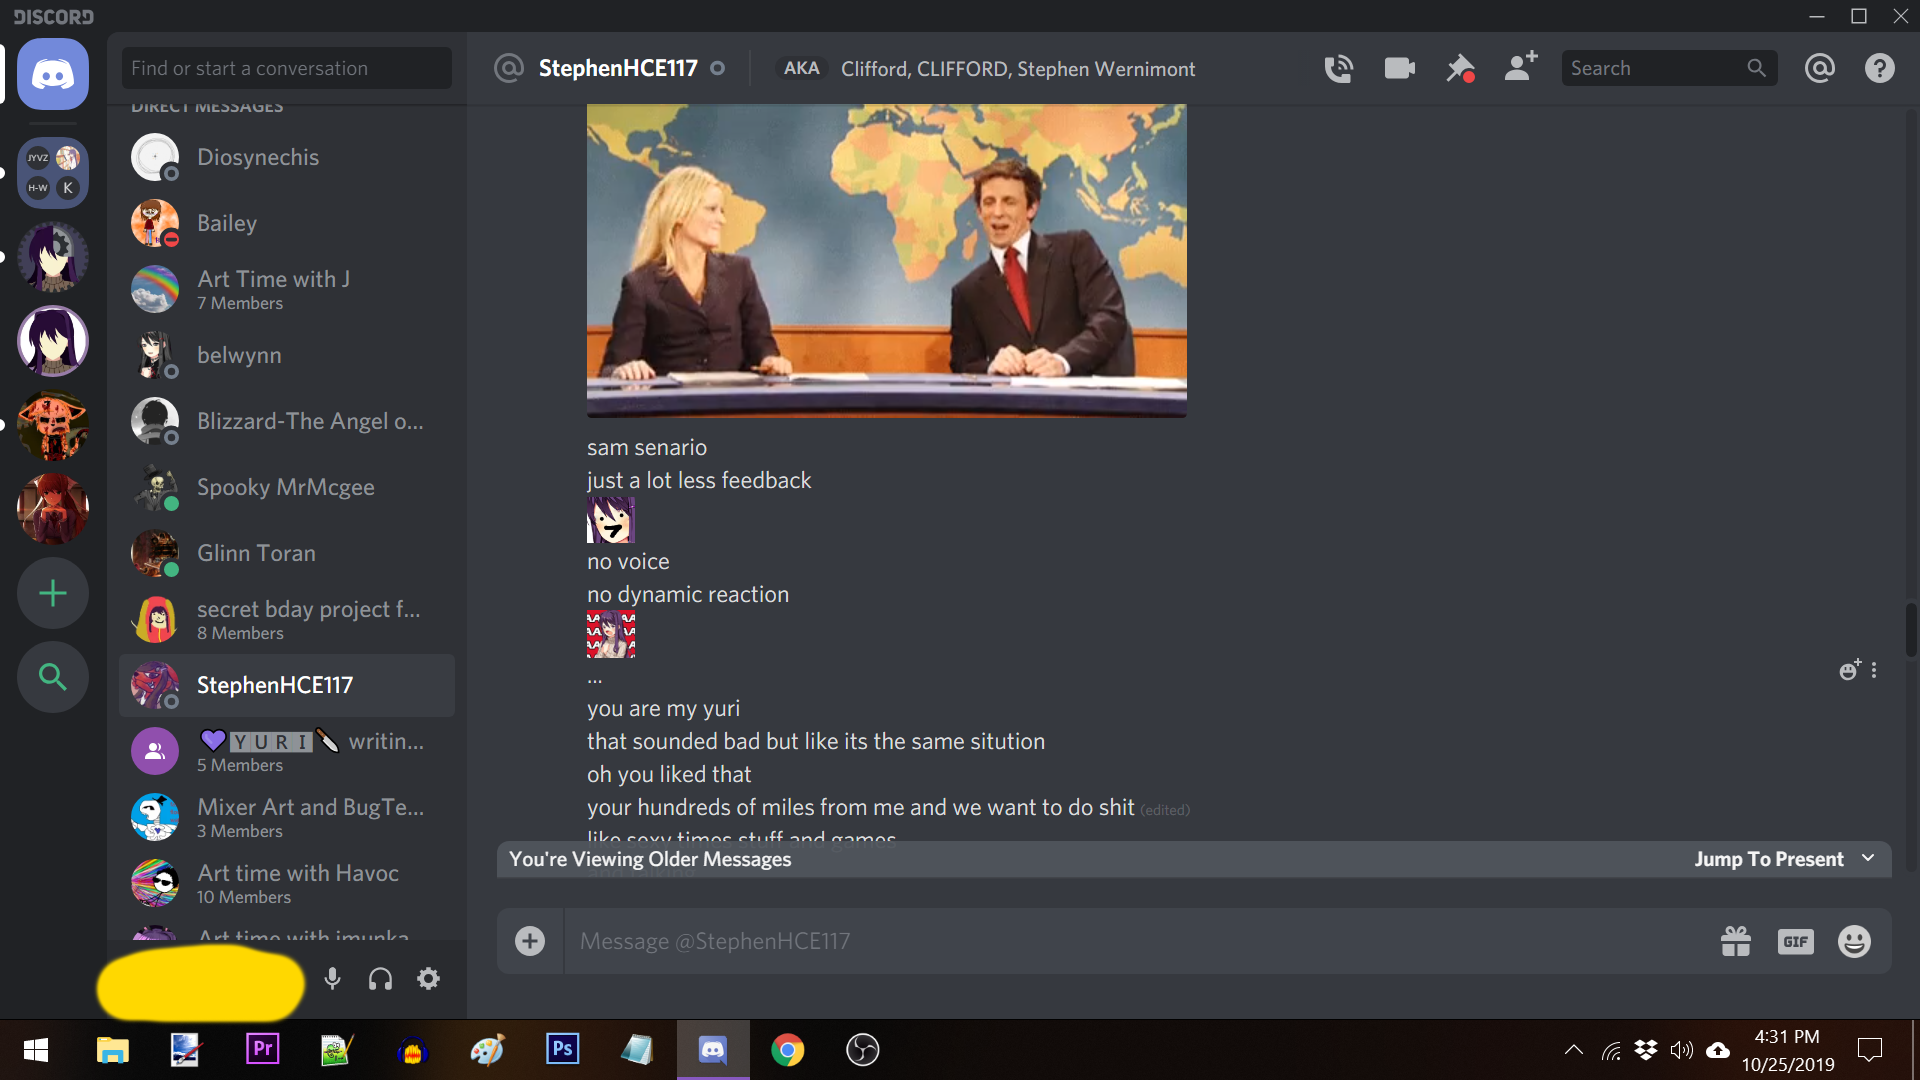Open Windows notification center

(1869, 1050)
